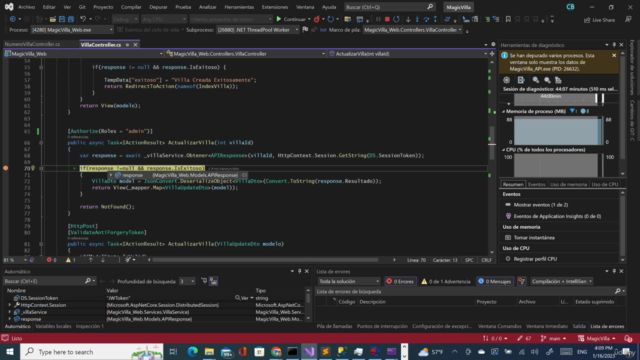Viewport: 640px width, 360px height.
Task: Open the Subproceso dropdown
Action: 258,30
